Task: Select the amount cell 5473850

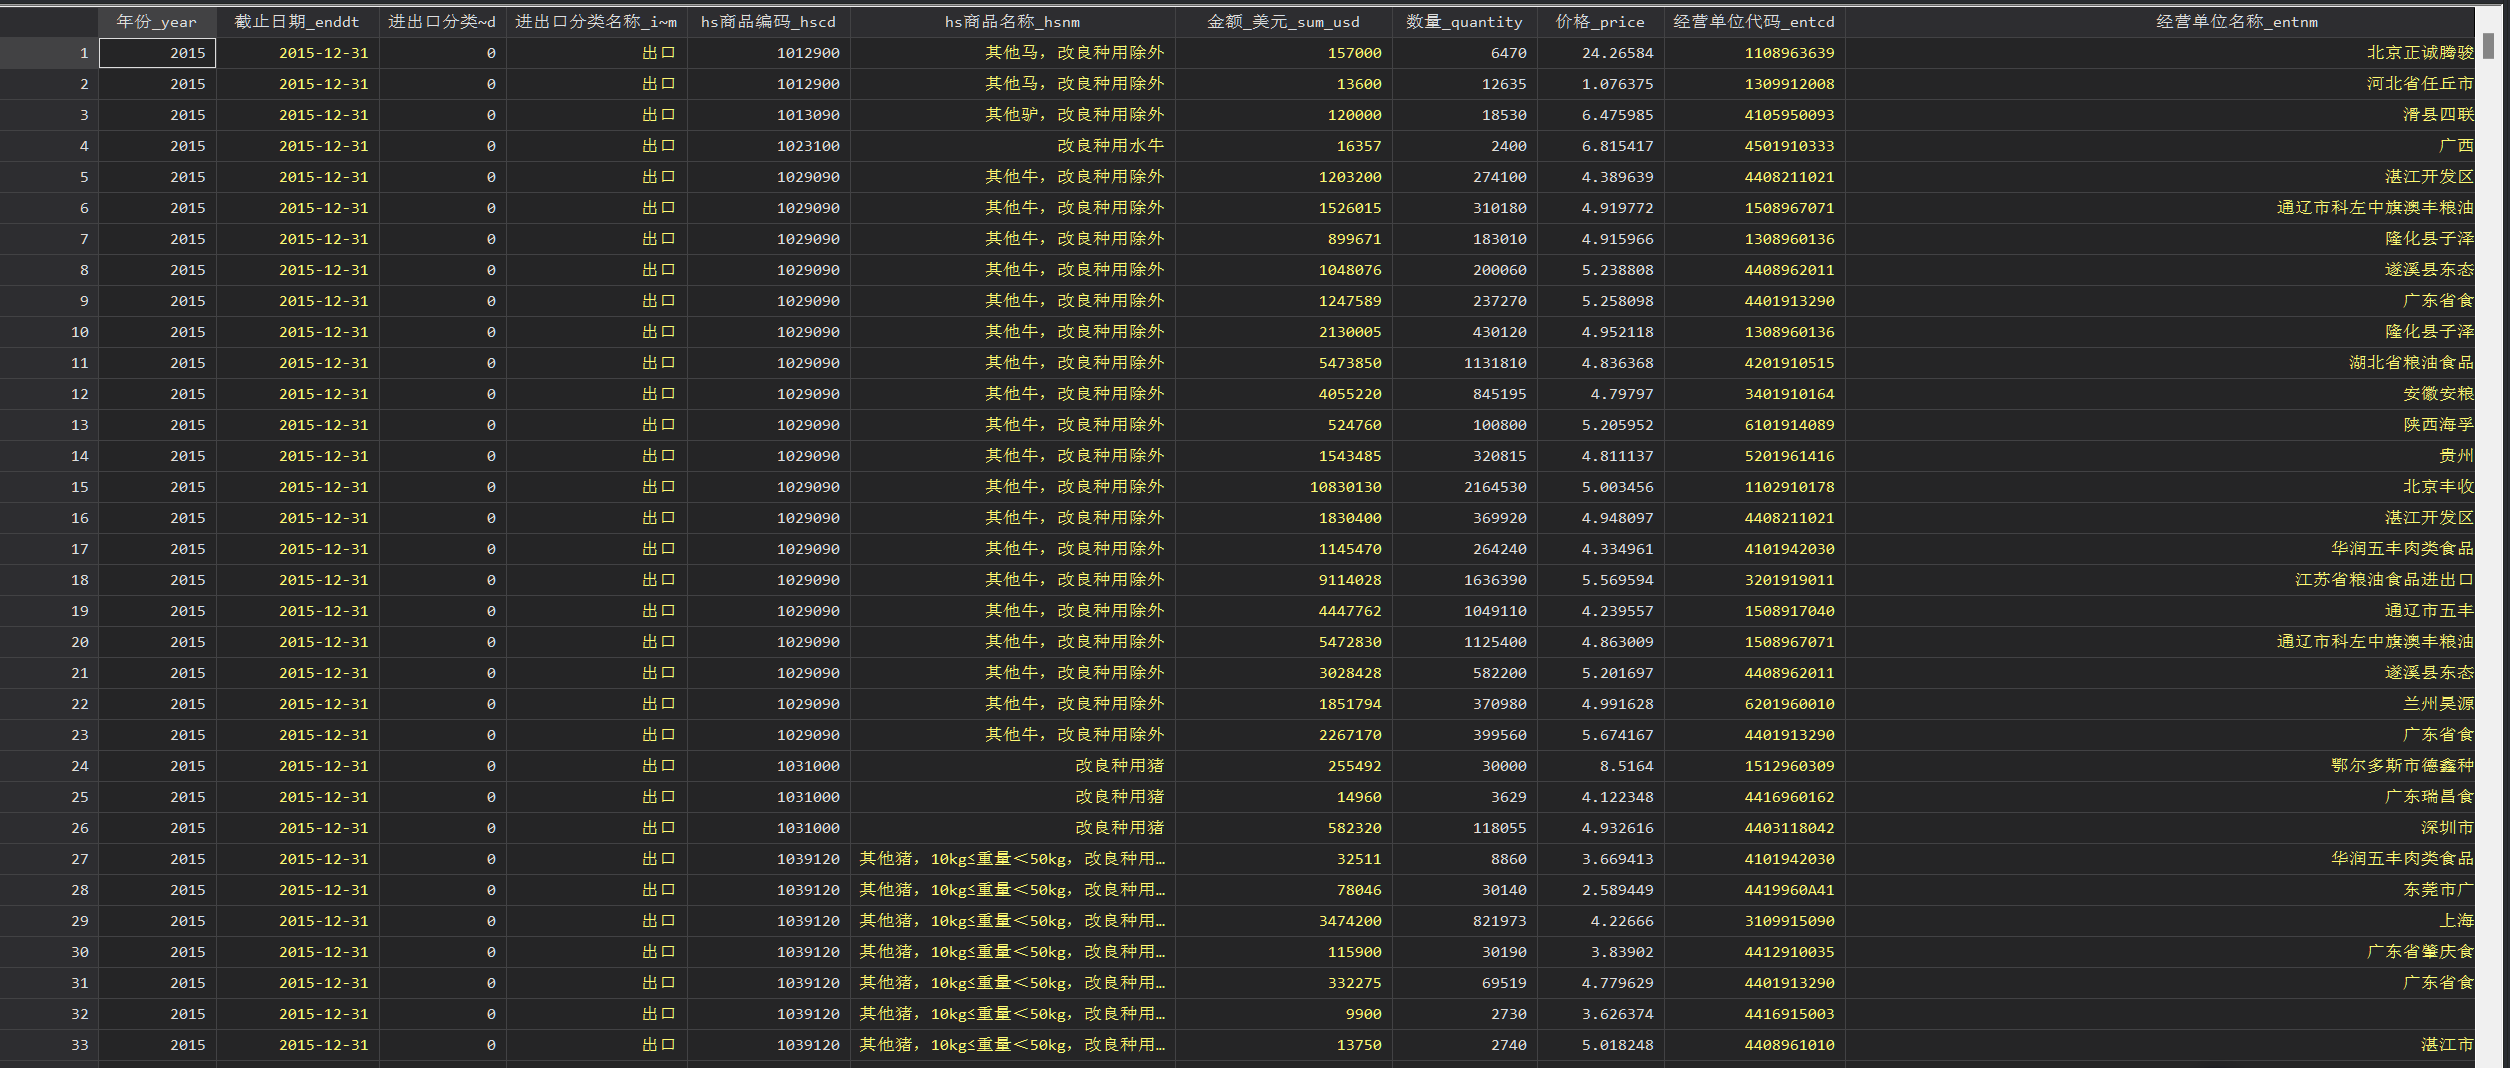Action: pos(1283,363)
